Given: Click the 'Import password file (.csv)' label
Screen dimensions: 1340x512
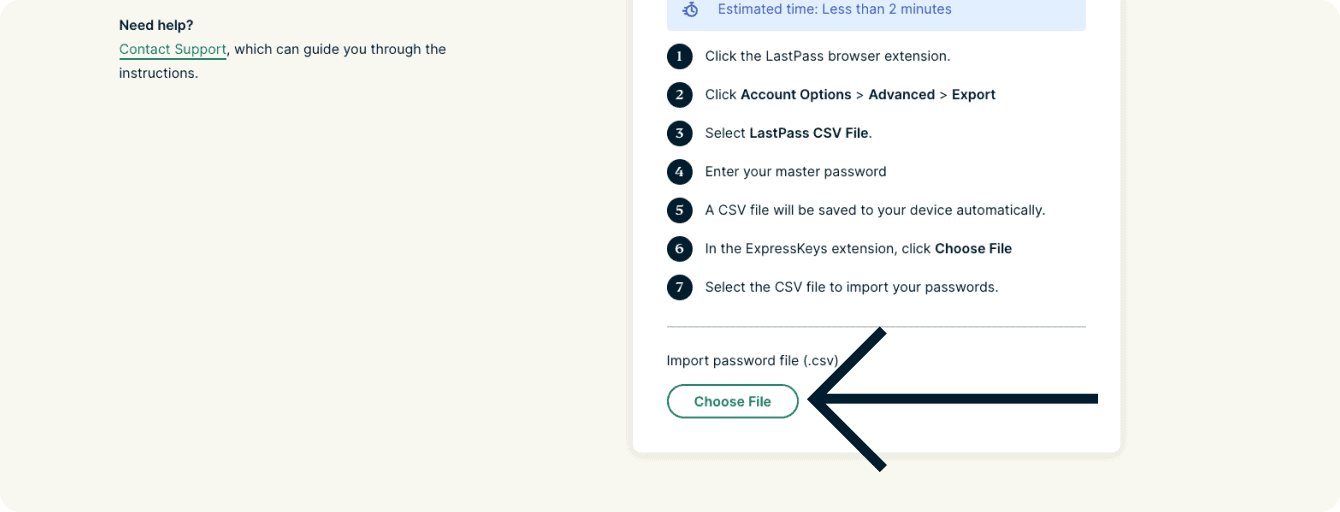Looking at the screenshot, I should click(752, 360).
